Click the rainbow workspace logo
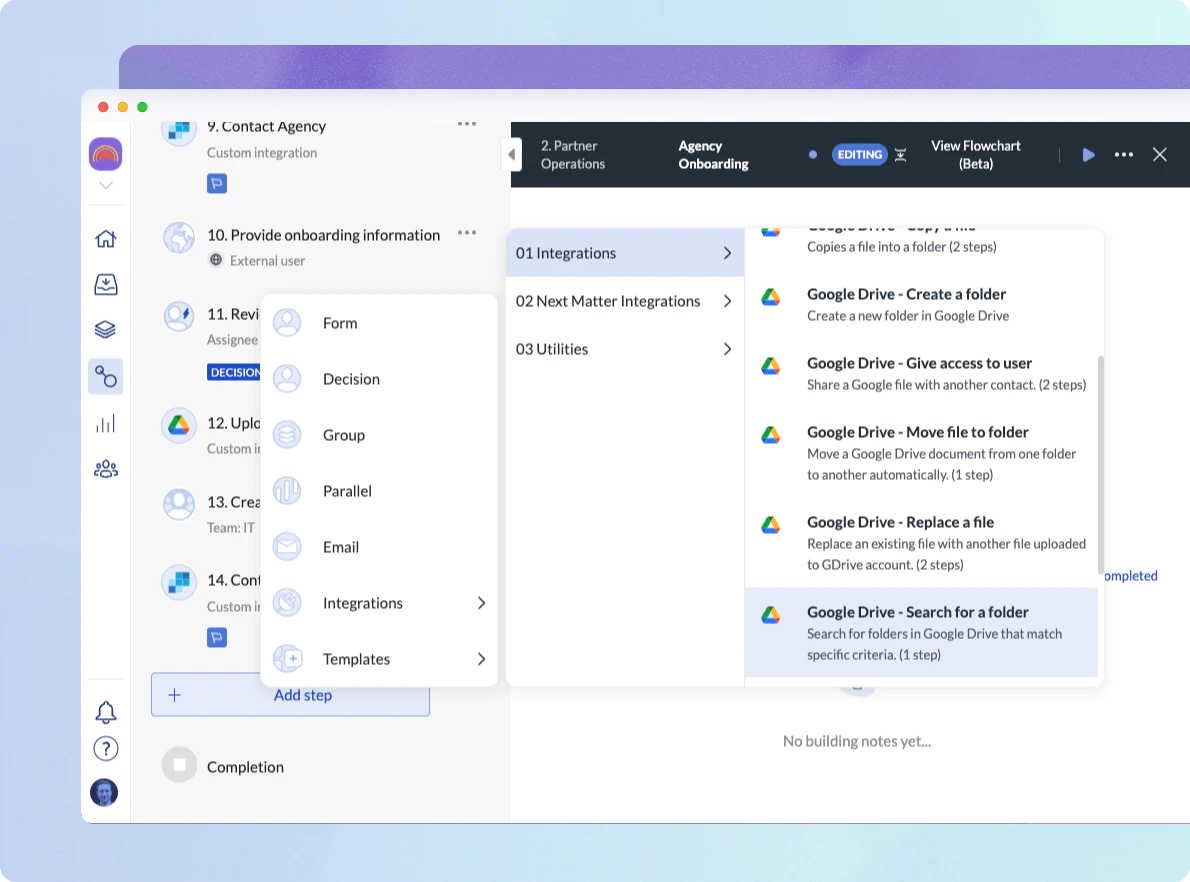Screen dimensions: 1190x882 point(105,154)
